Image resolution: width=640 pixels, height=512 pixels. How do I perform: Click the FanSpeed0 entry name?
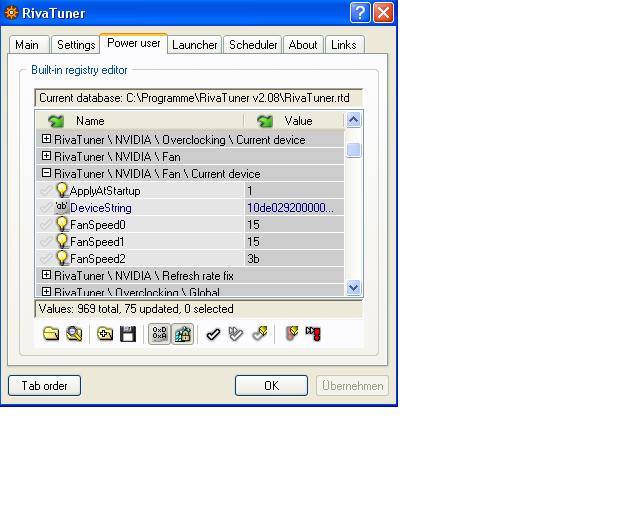[98, 225]
